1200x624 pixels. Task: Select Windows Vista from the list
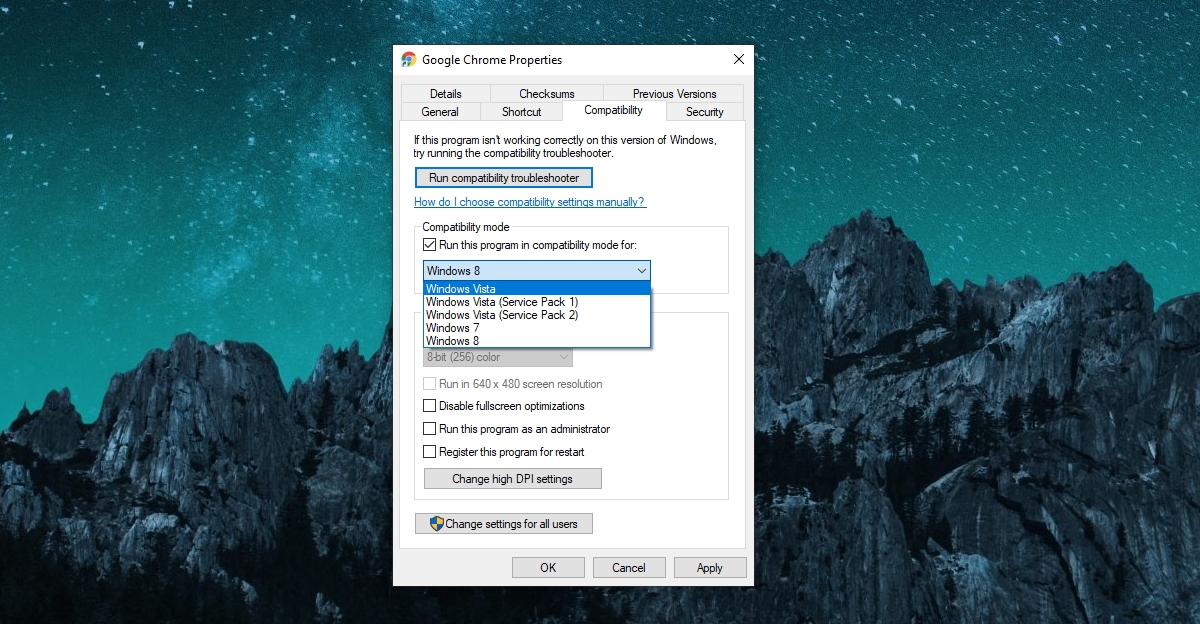pyautogui.click(x=537, y=289)
